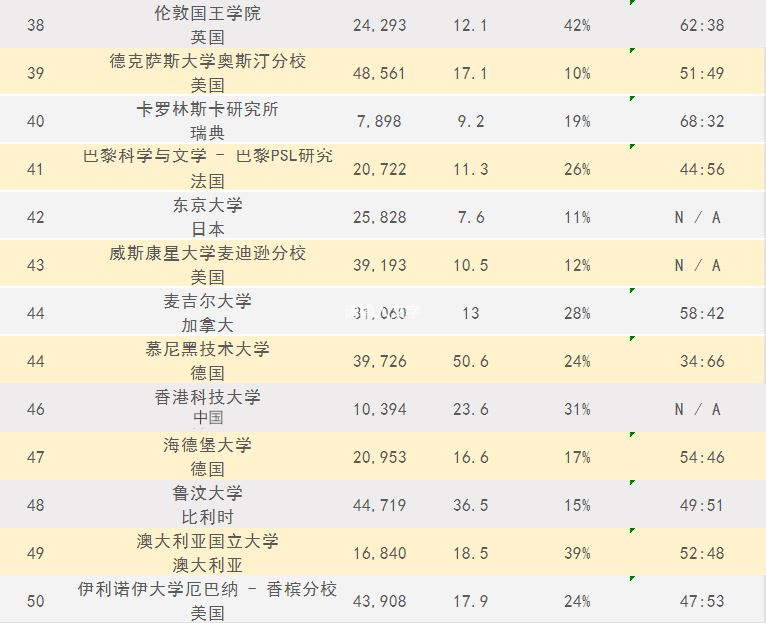Screen dimensions: 766x623
Task: Click ratio value 7.6
Action: click(471, 217)
